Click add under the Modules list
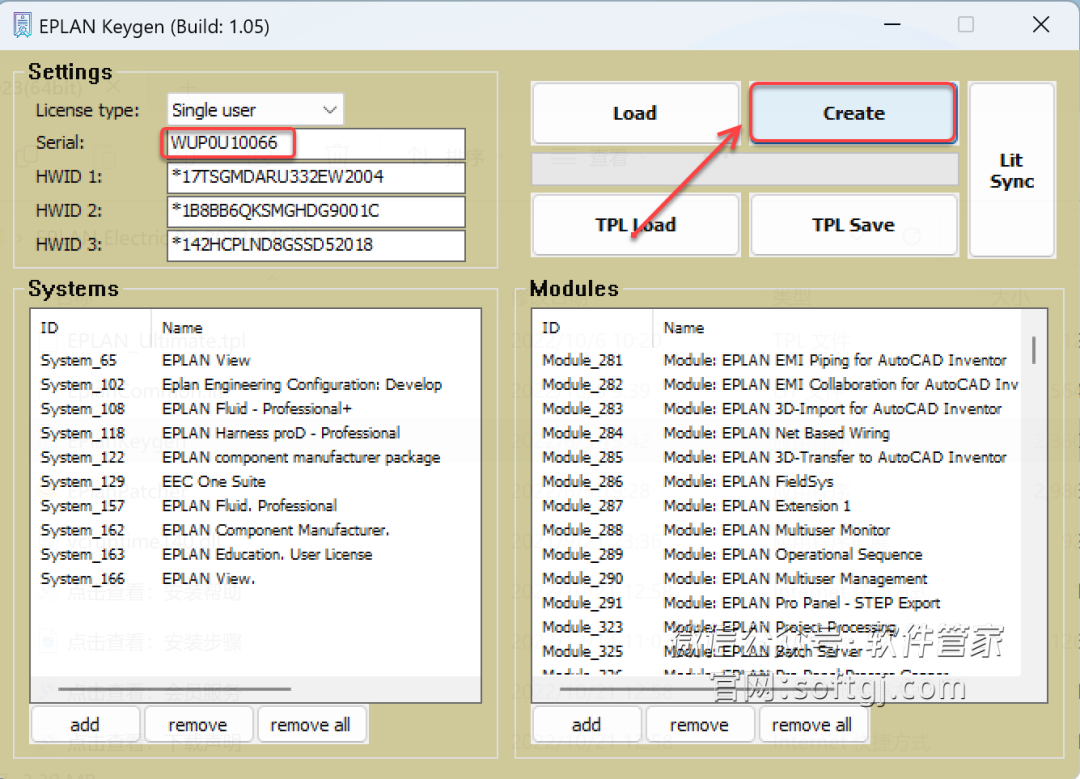 point(586,725)
